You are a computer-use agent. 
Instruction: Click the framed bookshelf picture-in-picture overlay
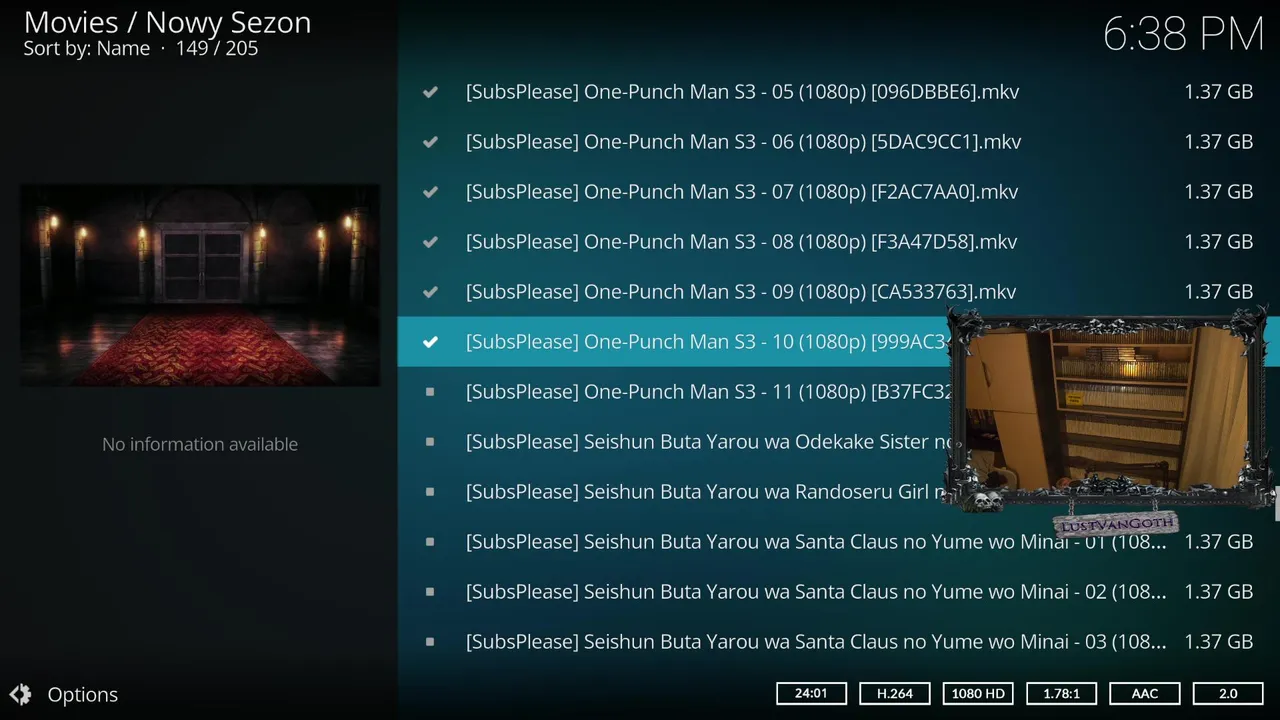(1108, 412)
